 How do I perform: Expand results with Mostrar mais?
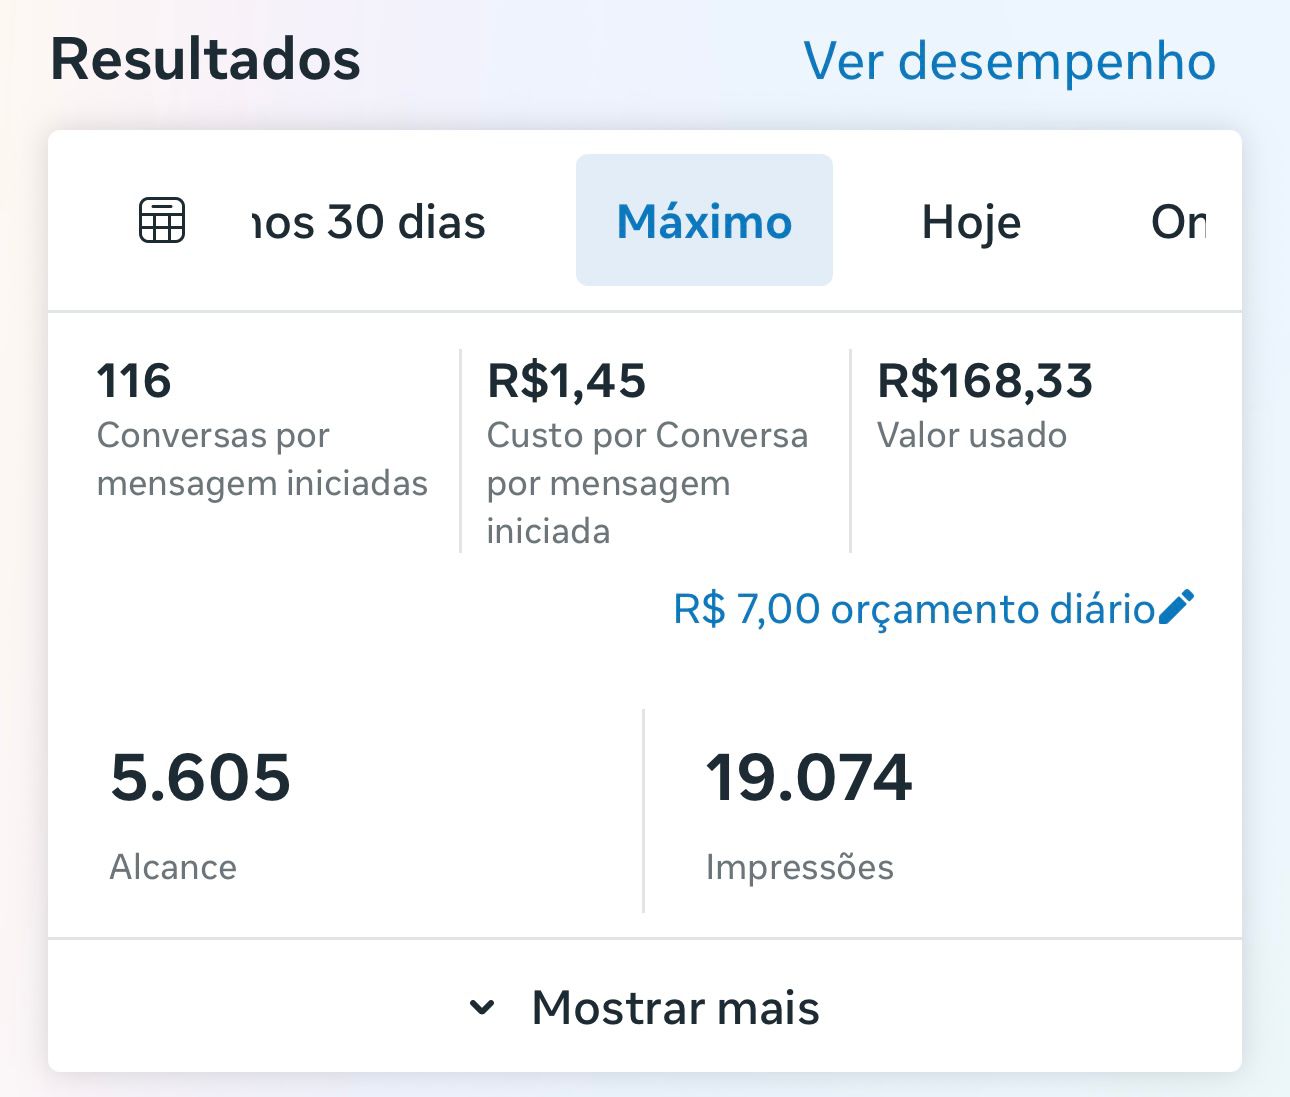coord(675,1007)
